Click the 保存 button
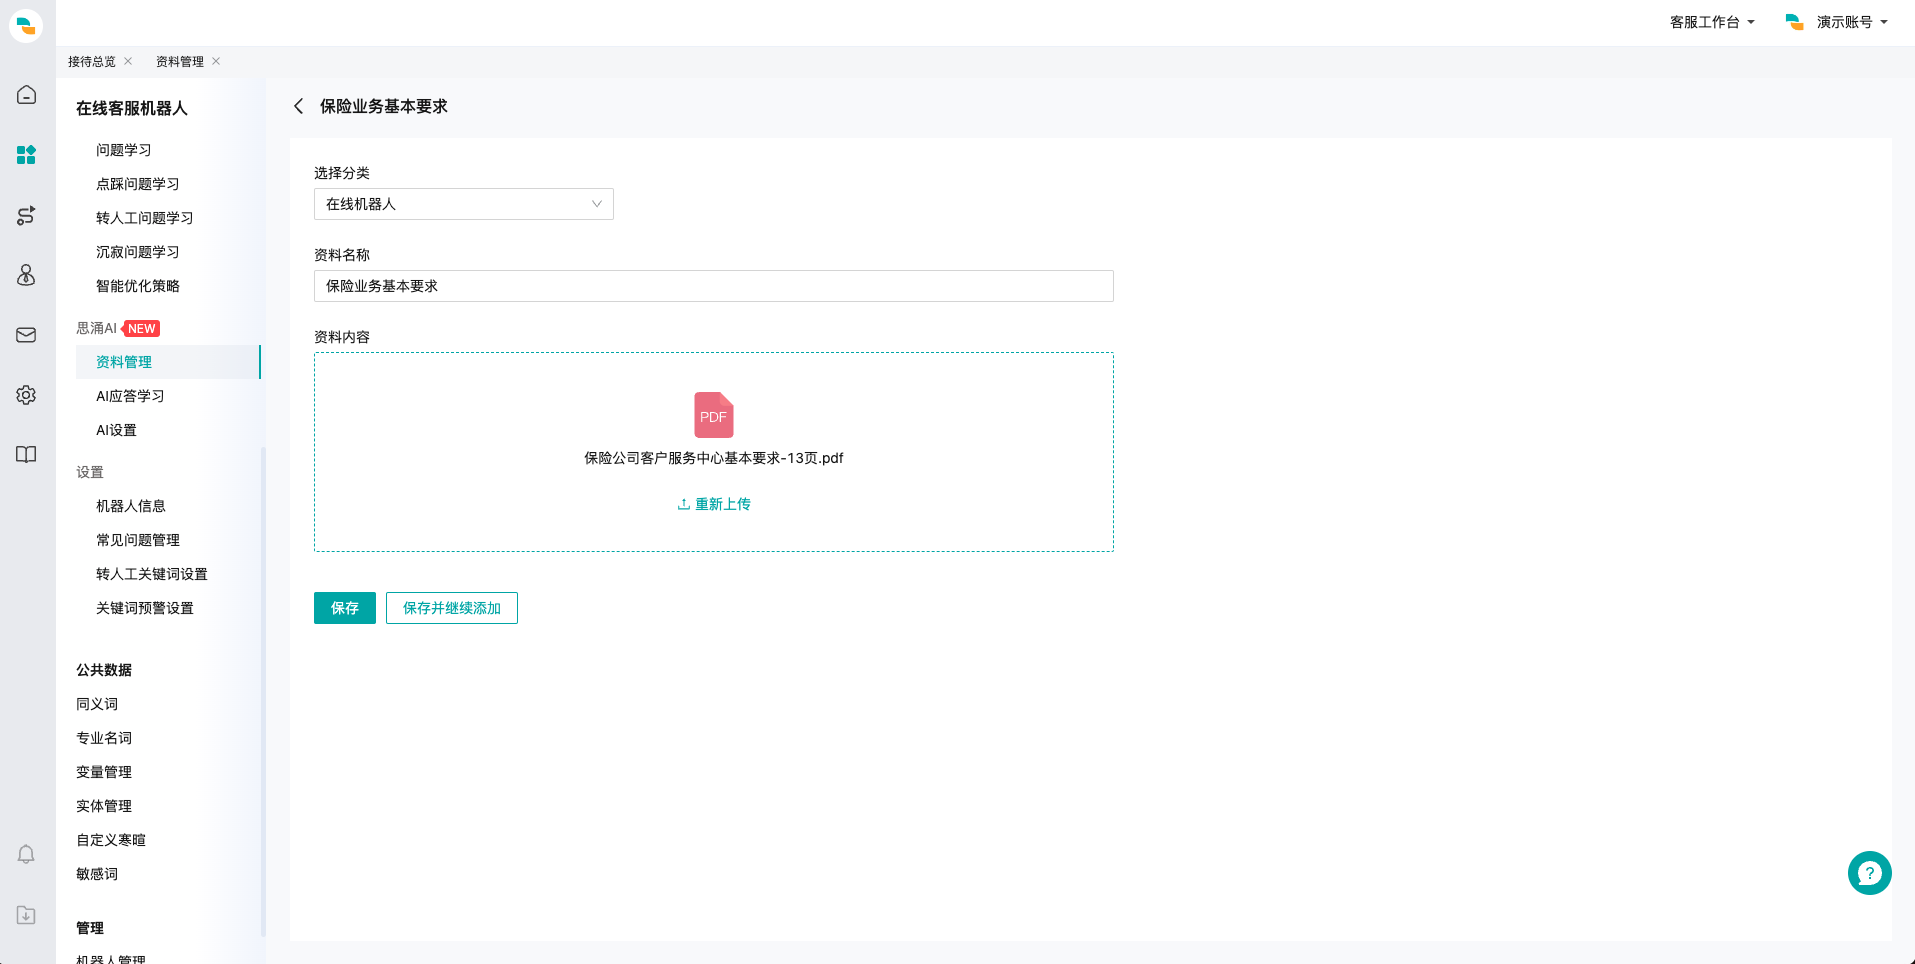The image size is (1915, 964). click(x=345, y=608)
